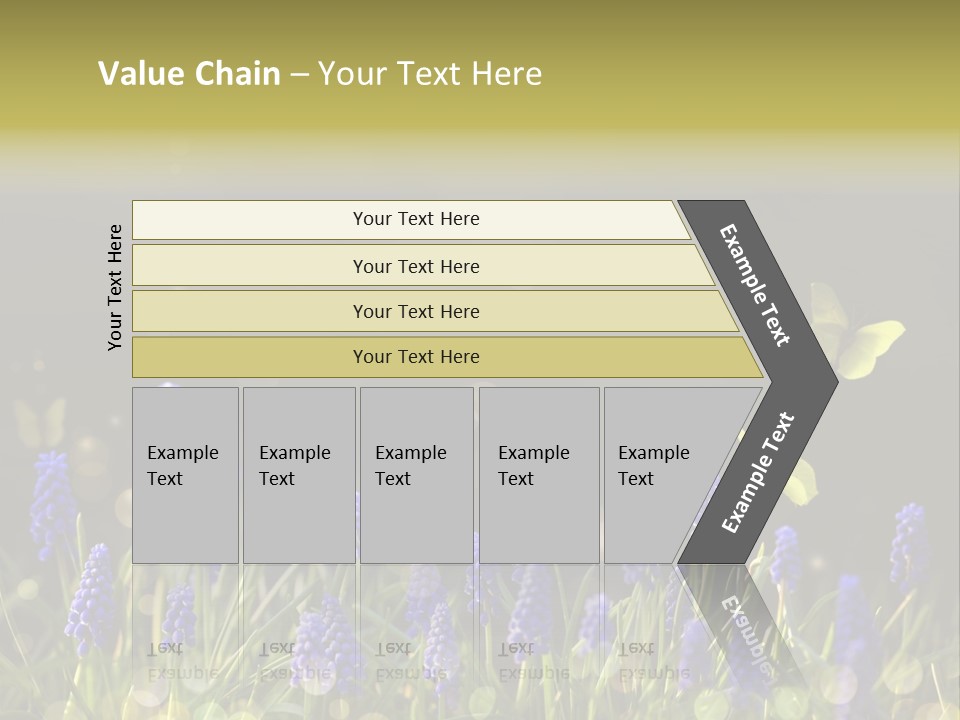Viewport: 960px width, 720px height.
Task: Click the third Your Text Here bar
Action: [435, 311]
